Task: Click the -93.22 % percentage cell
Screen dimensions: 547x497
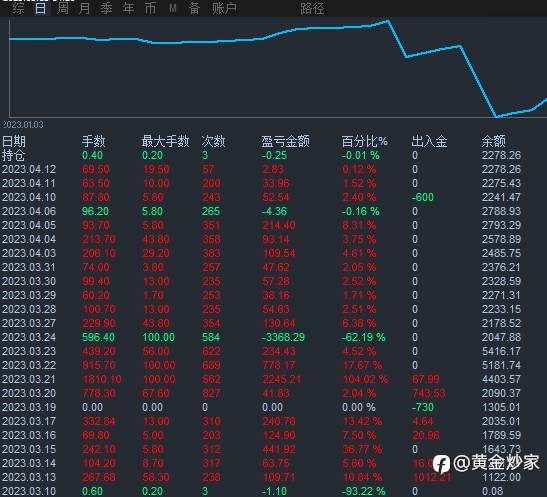Action: [364, 491]
